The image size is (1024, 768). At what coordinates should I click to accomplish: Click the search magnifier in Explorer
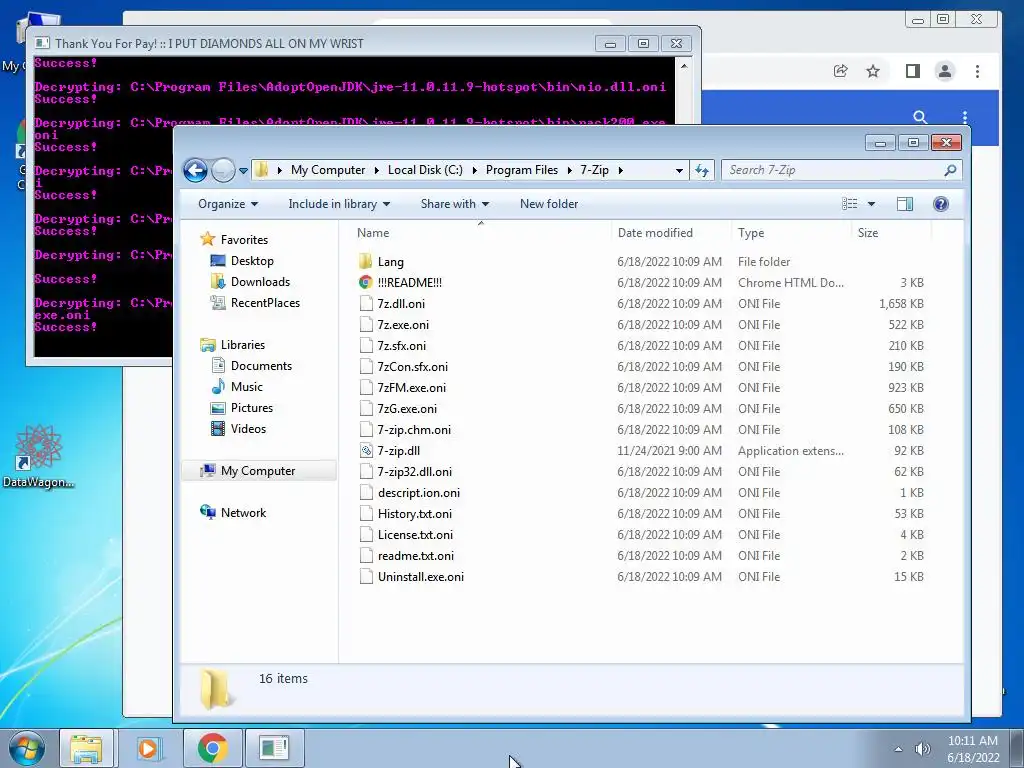[950, 170]
